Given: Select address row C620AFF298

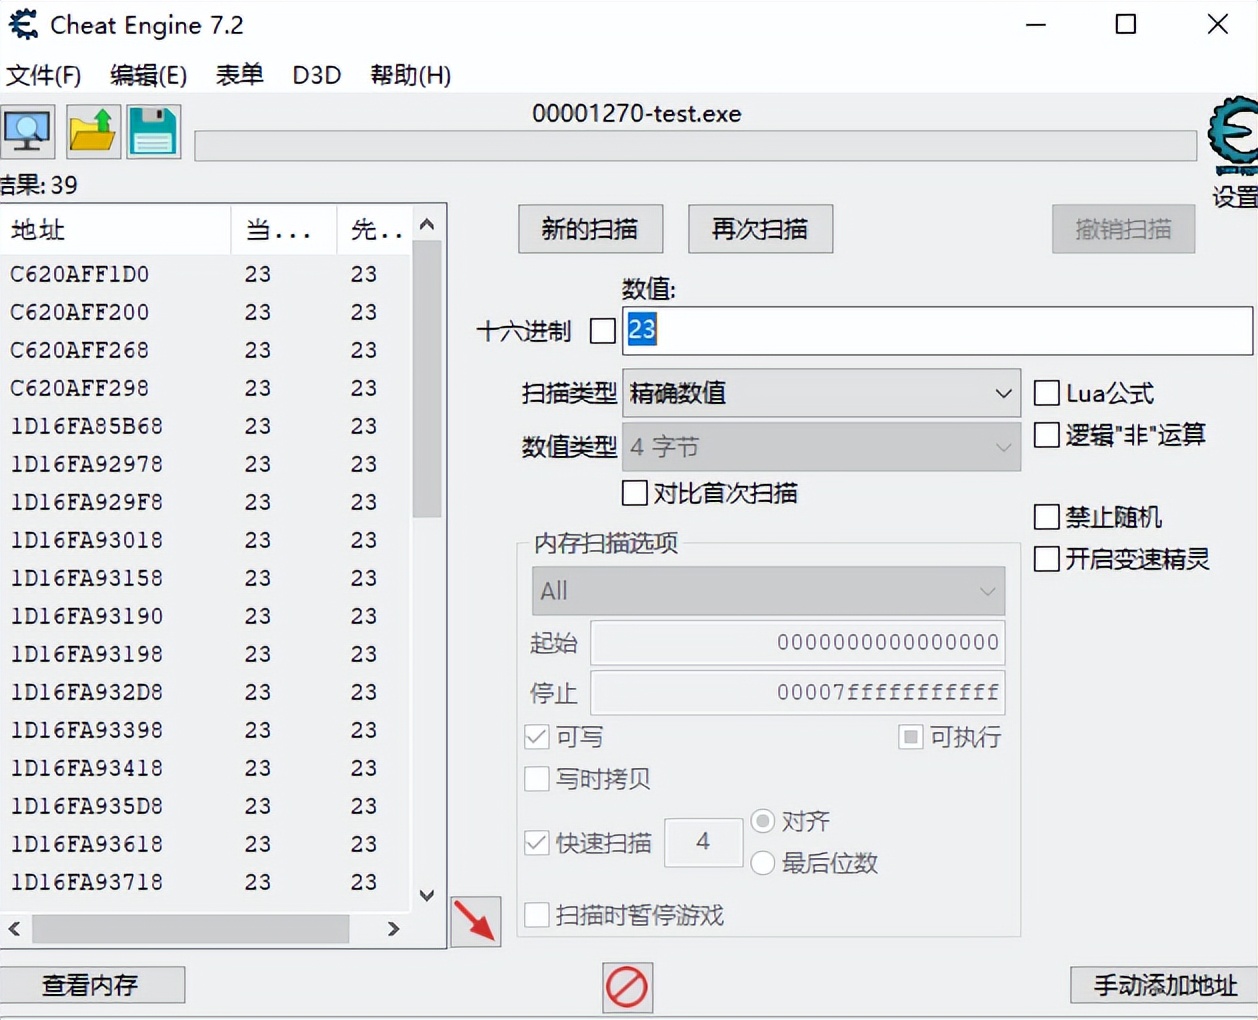Looking at the screenshot, I should pyautogui.click(x=205, y=387).
